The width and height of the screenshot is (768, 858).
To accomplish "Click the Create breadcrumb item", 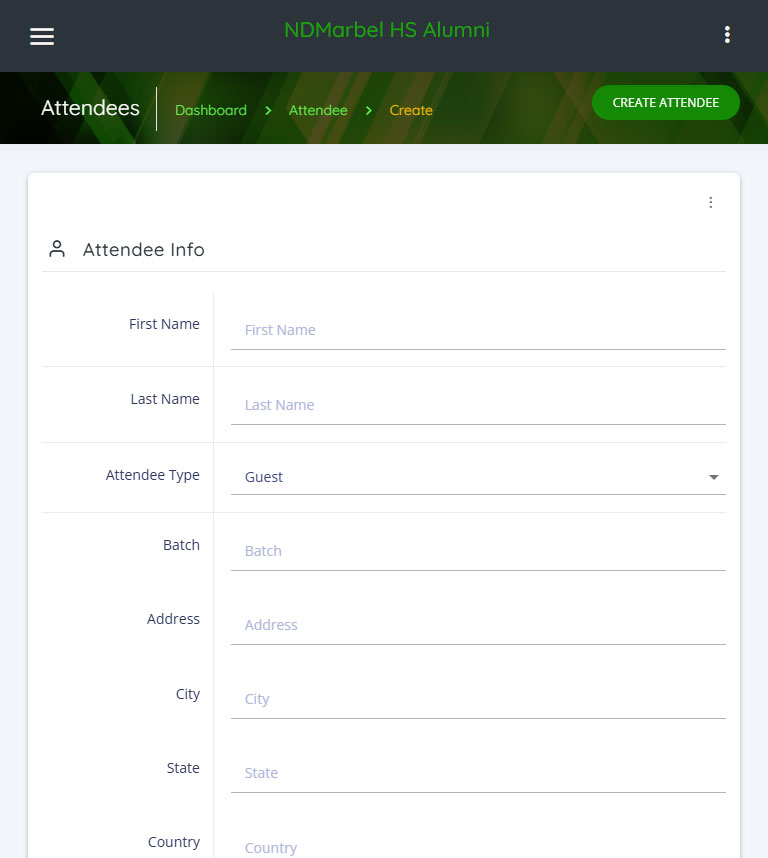I will [411, 110].
